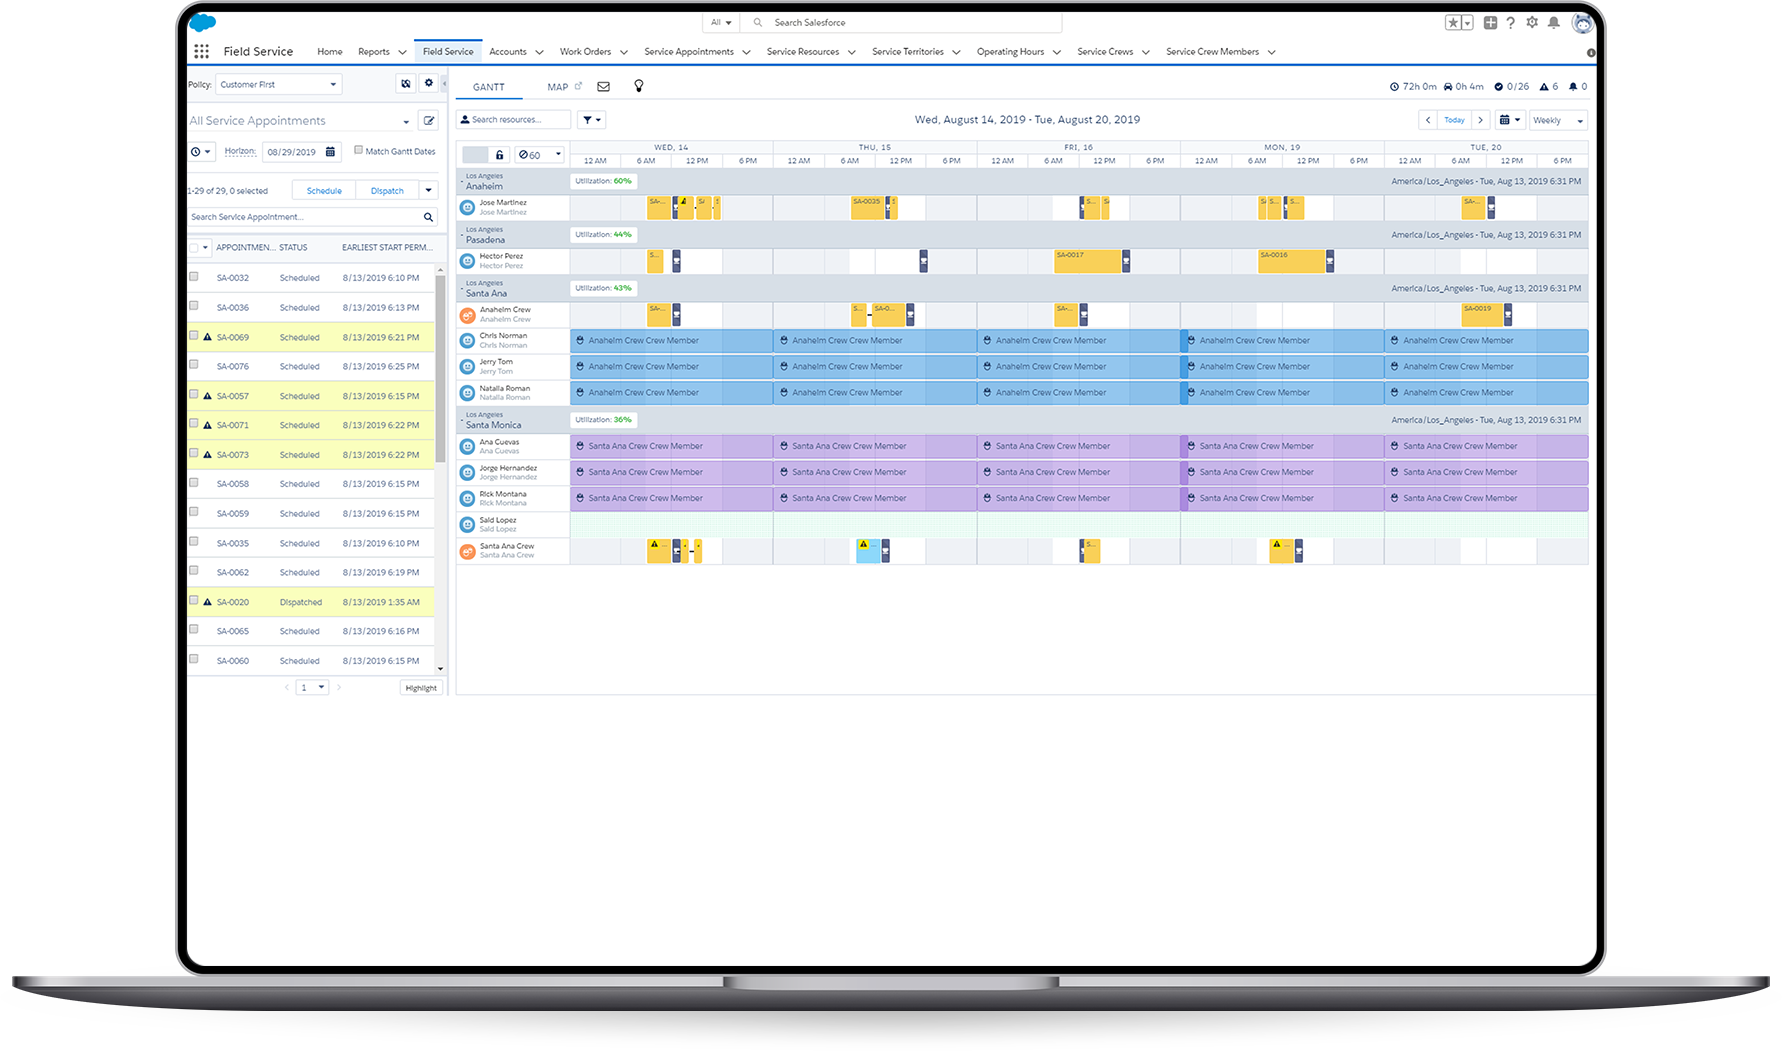The width and height of the screenshot is (1782, 1051).
Task: Open the Gantt calendar date dropdown
Action: (1510, 120)
